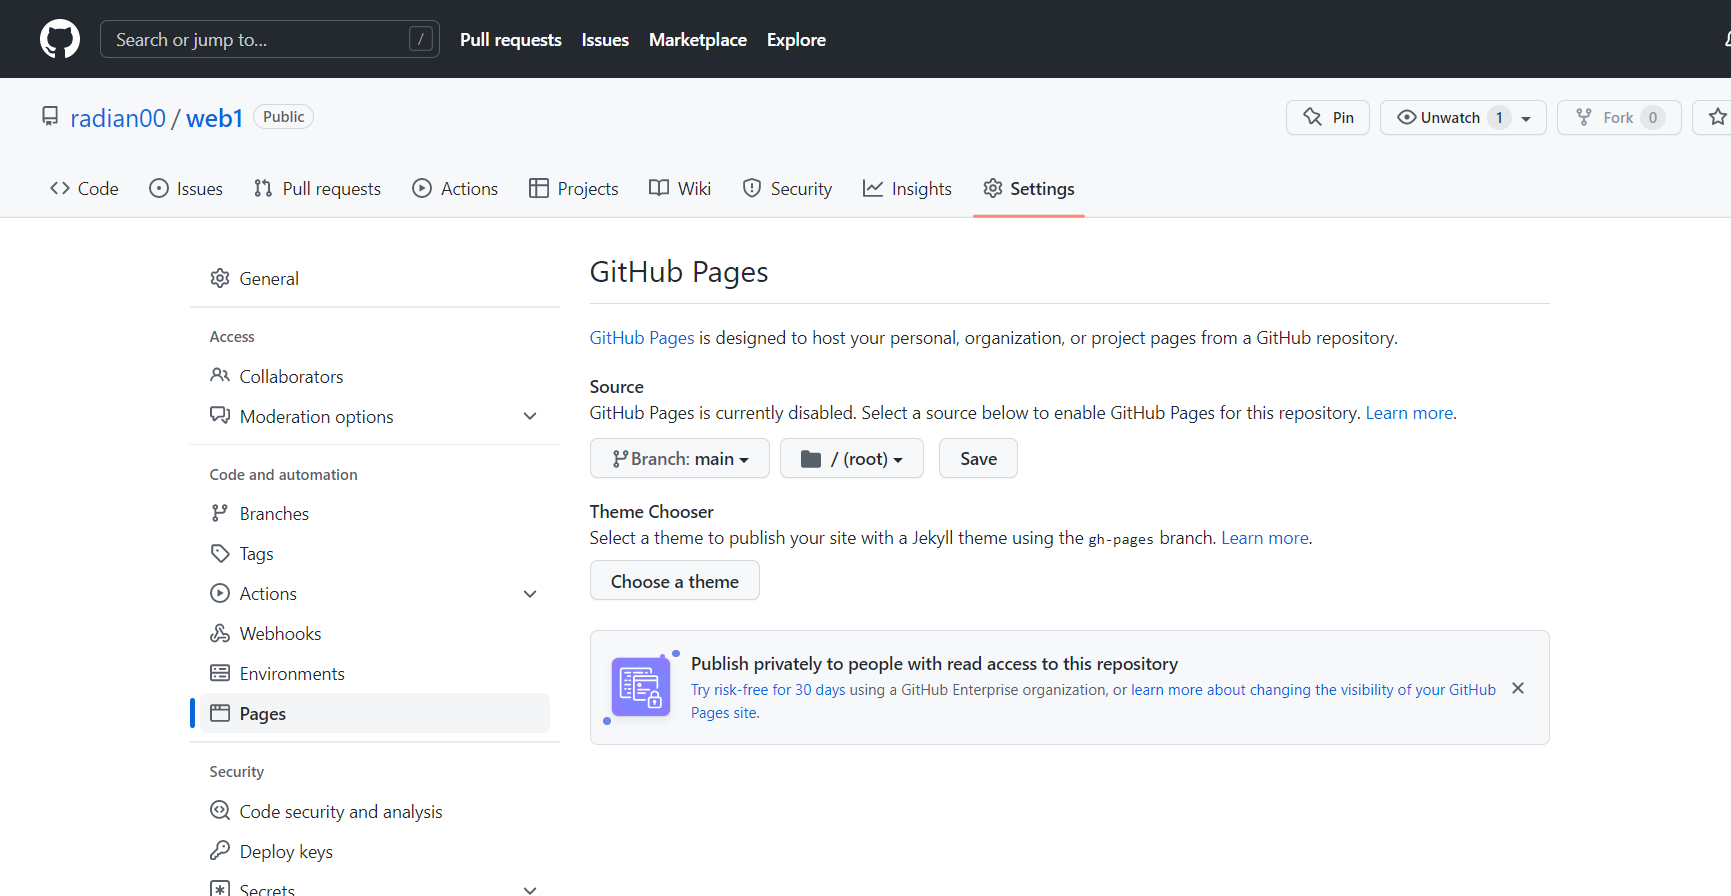The image size is (1731, 896).
Task: Expand the Moderation options chevron
Action: [530, 416]
